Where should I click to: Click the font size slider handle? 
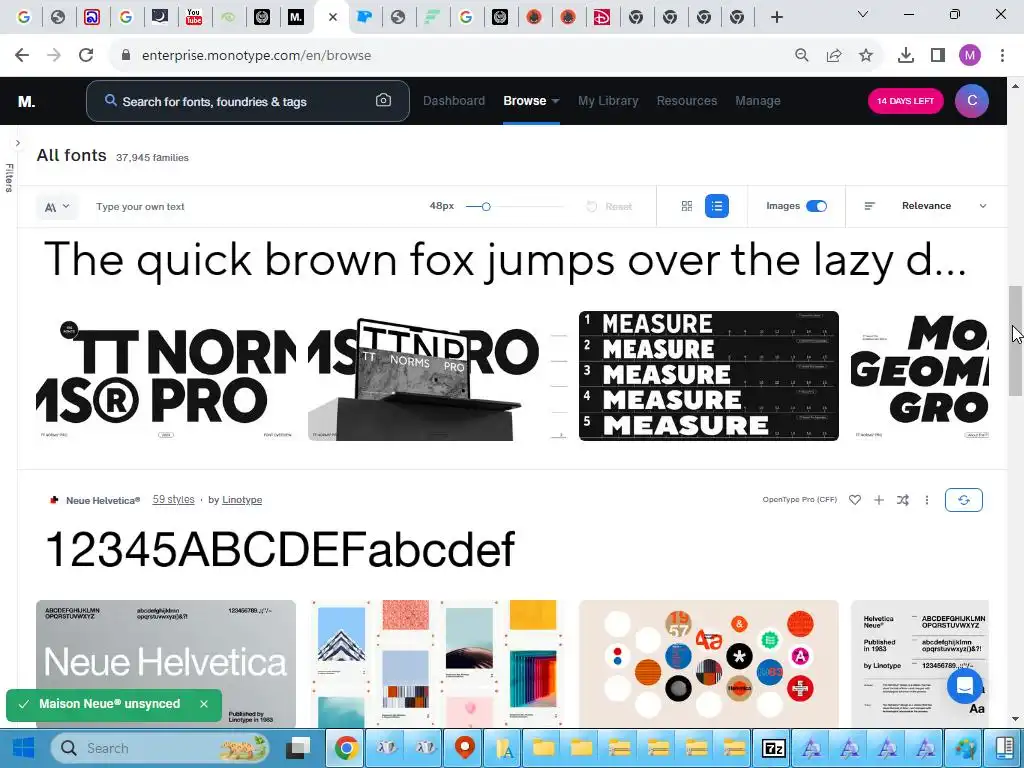486,206
